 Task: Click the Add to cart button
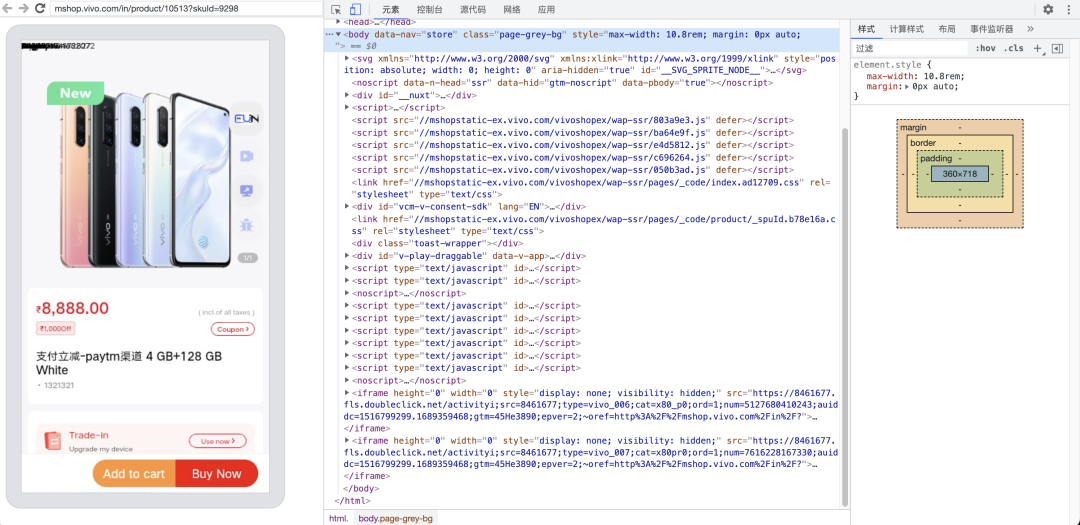click(x=134, y=473)
